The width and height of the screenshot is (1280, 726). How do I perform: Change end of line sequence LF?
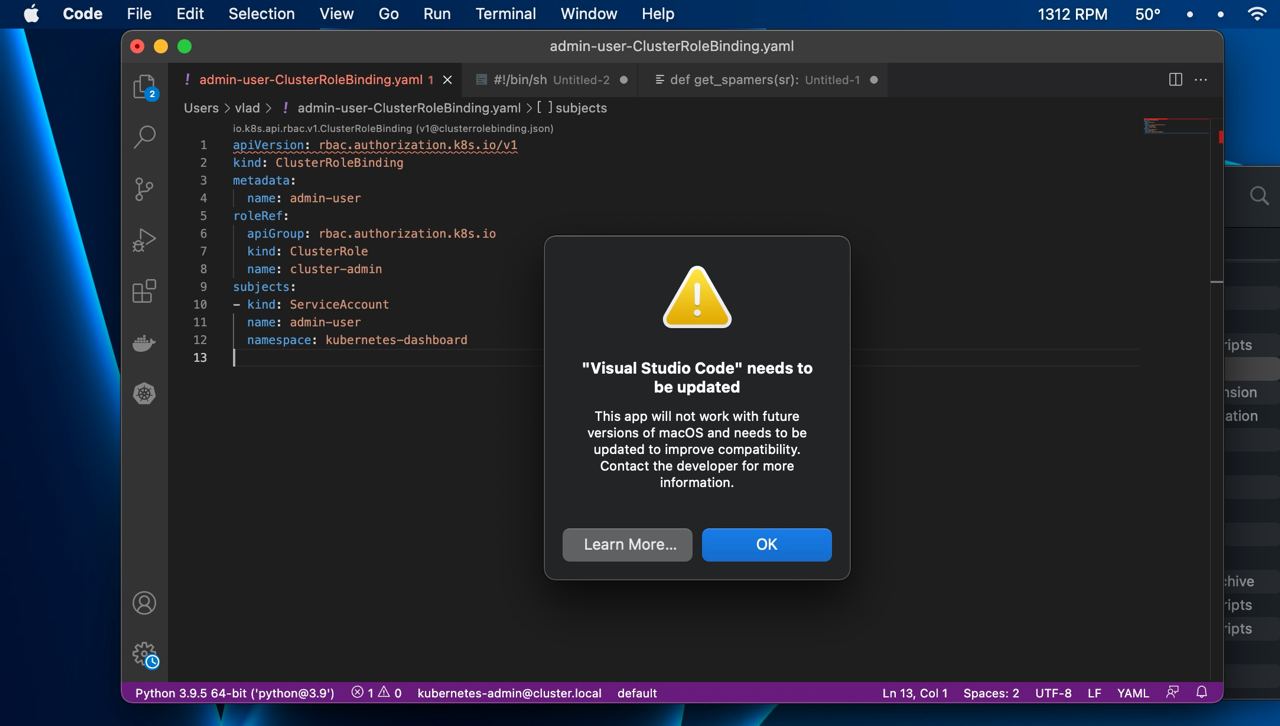1094,693
